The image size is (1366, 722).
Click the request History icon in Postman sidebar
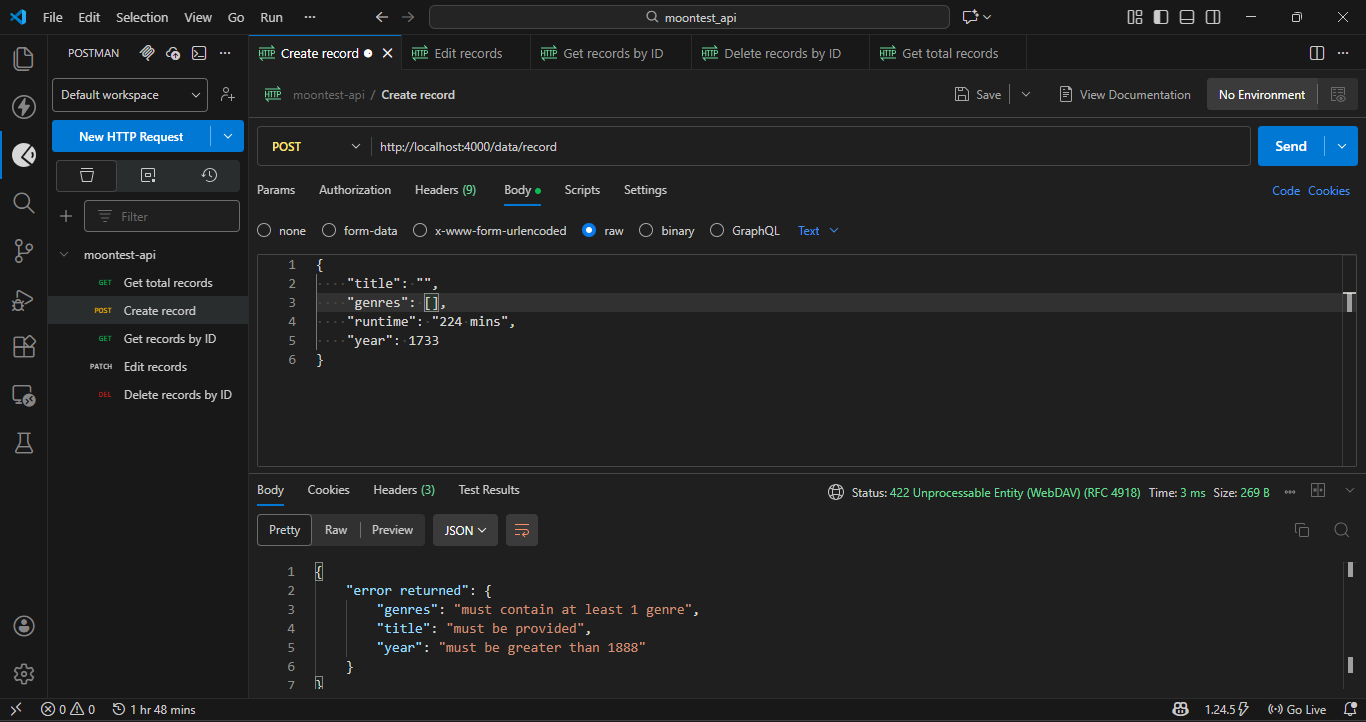pyautogui.click(x=208, y=175)
